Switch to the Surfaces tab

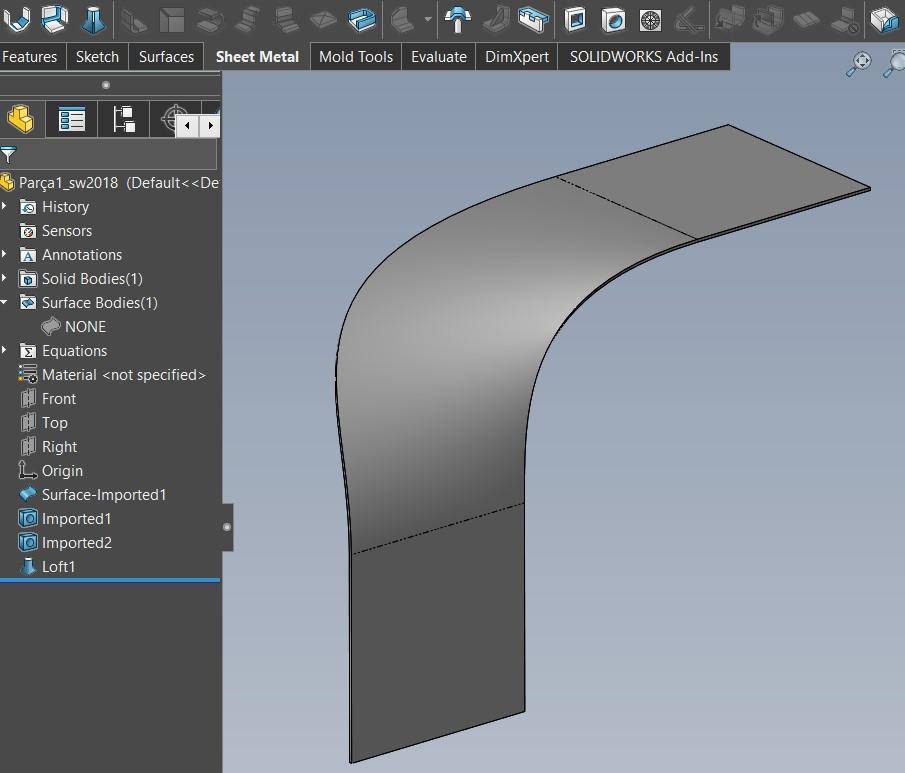[x=166, y=57]
